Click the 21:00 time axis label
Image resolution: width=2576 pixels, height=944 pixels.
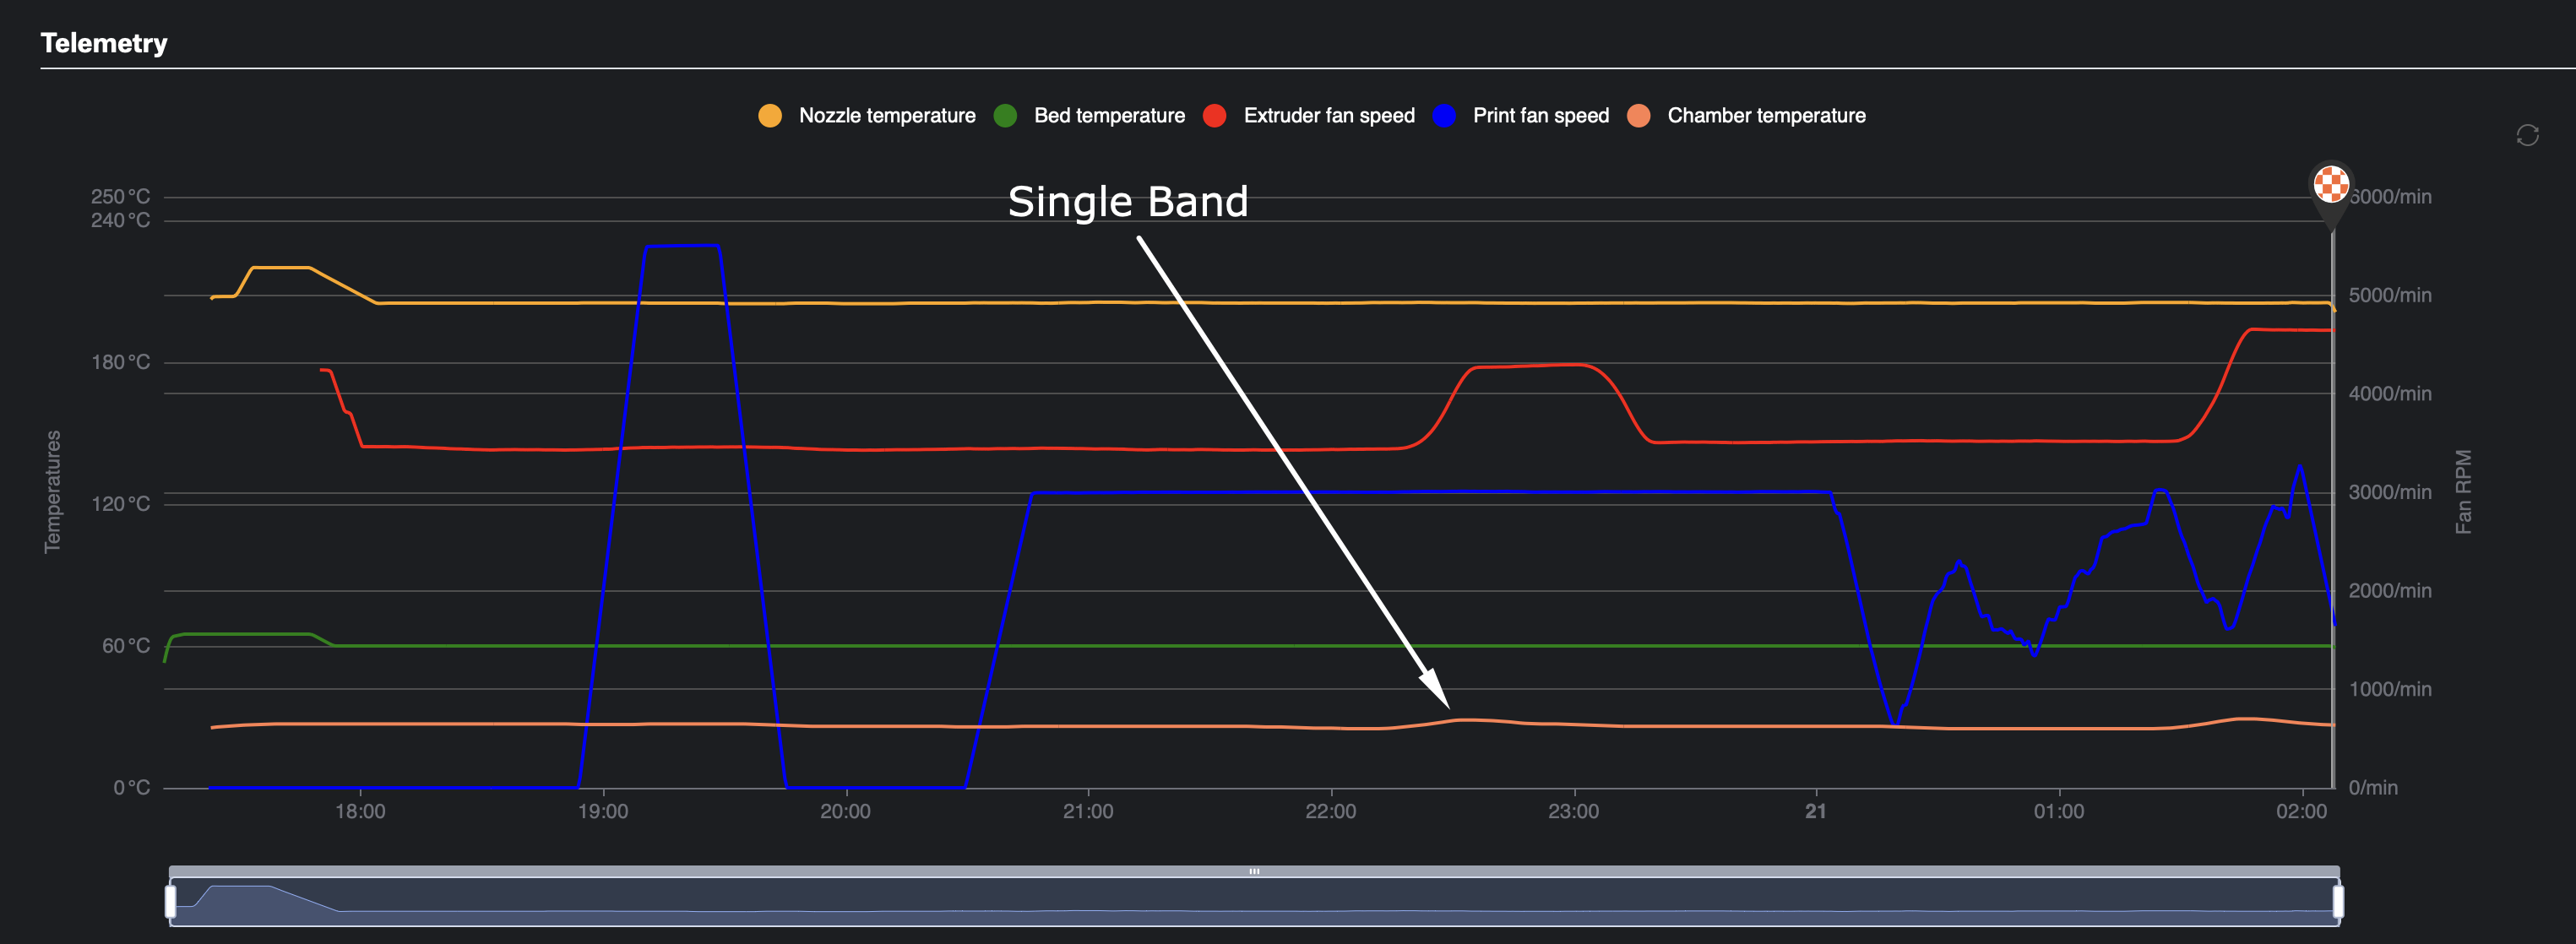[1088, 811]
